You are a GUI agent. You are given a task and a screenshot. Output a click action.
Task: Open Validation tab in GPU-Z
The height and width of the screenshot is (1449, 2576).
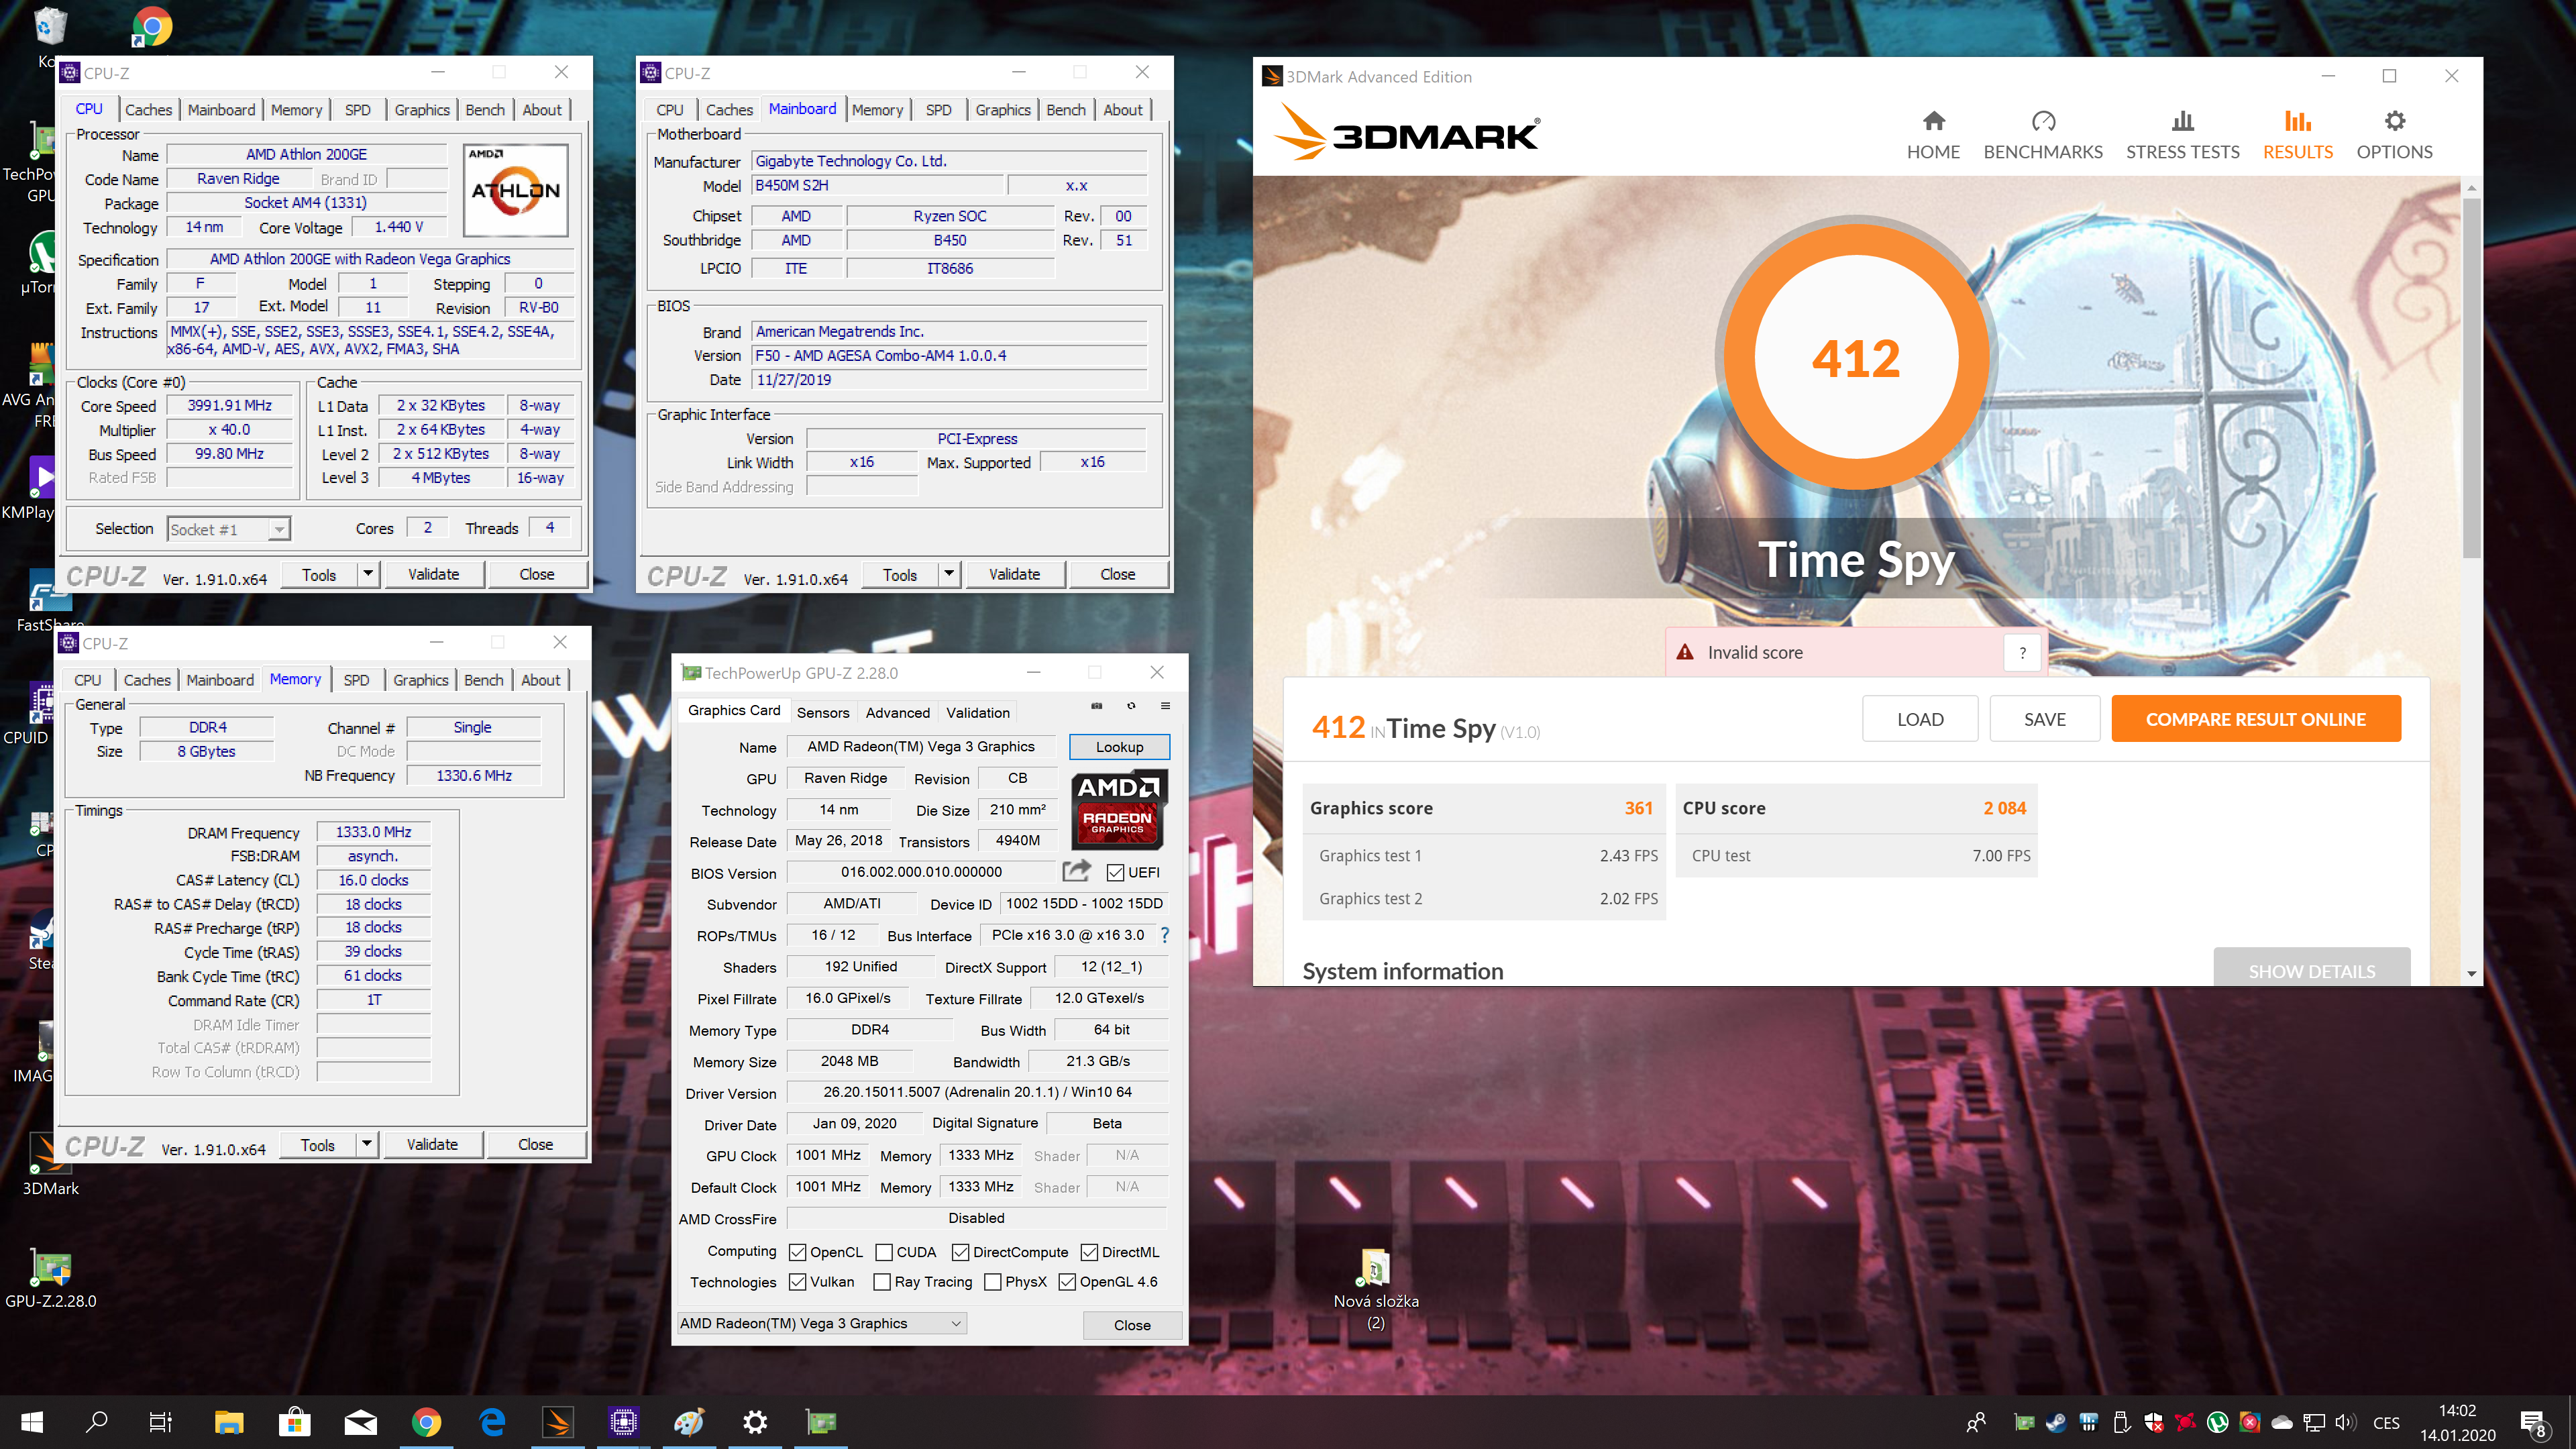click(977, 712)
